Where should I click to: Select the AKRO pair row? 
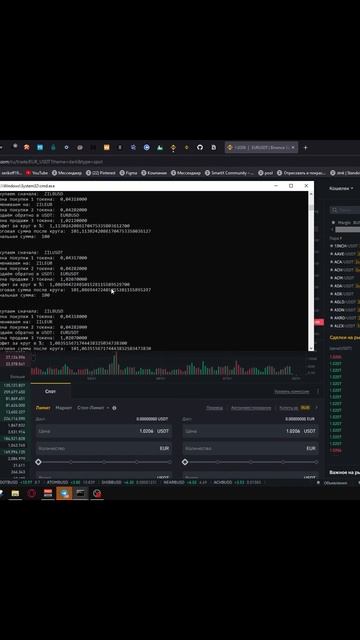344,318
